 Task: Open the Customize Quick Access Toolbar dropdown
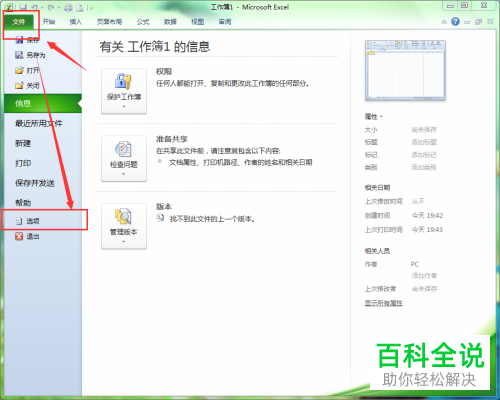[90, 7]
